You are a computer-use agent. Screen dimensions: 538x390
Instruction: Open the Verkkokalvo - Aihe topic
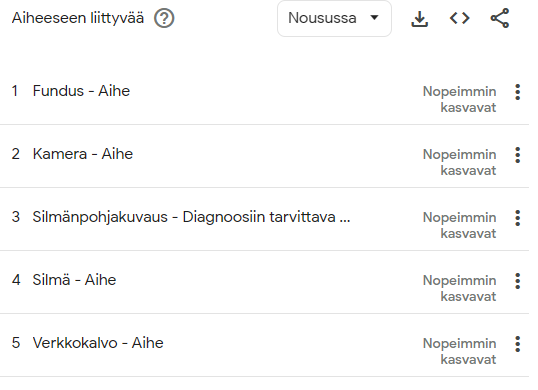(x=98, y=343)
